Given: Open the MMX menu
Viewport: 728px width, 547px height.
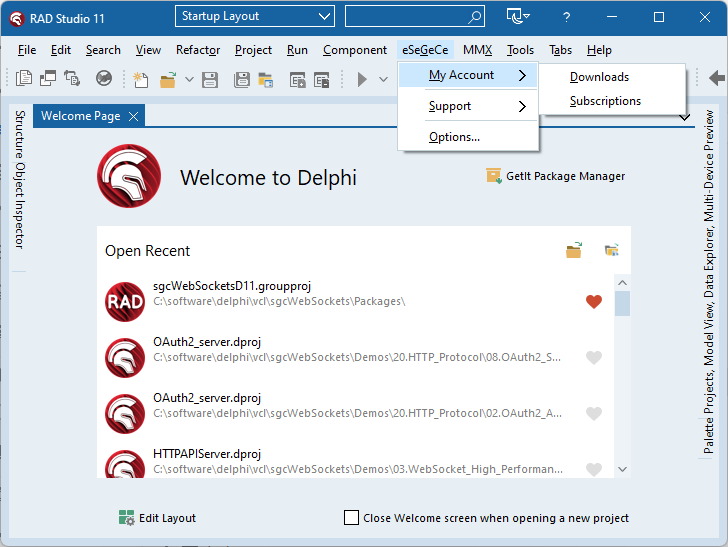Looking at the screenshot, I should [x=477, y=50].
